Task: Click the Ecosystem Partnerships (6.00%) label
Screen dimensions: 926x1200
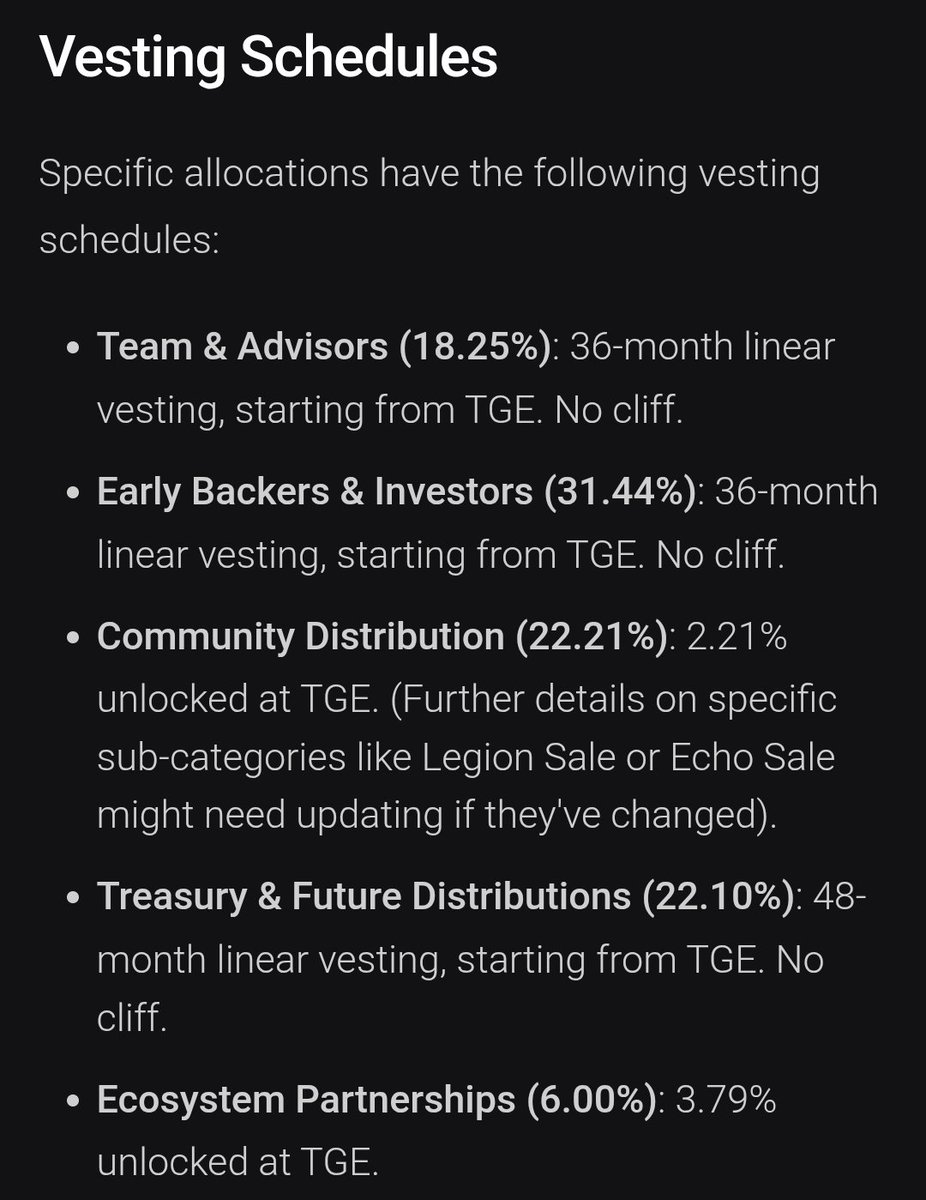Action: tap(379, 1100)
